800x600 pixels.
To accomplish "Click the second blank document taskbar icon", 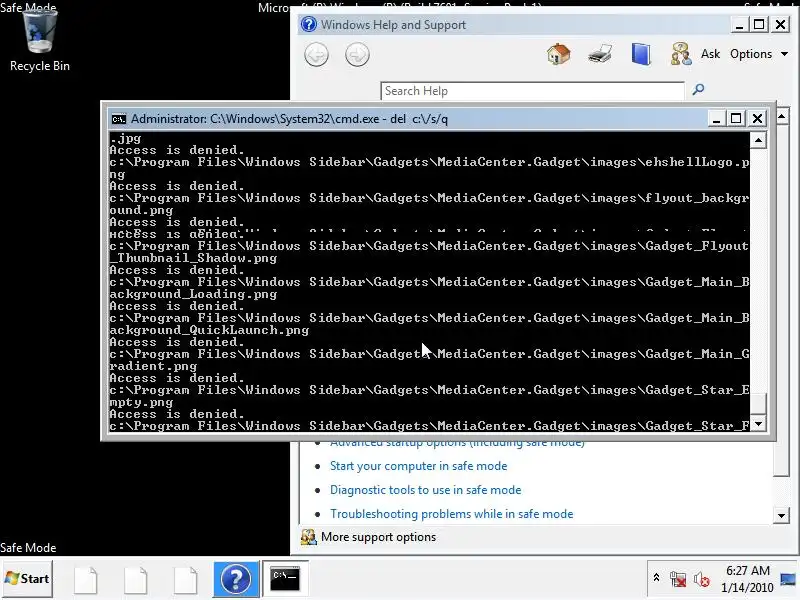I will 136,580.
